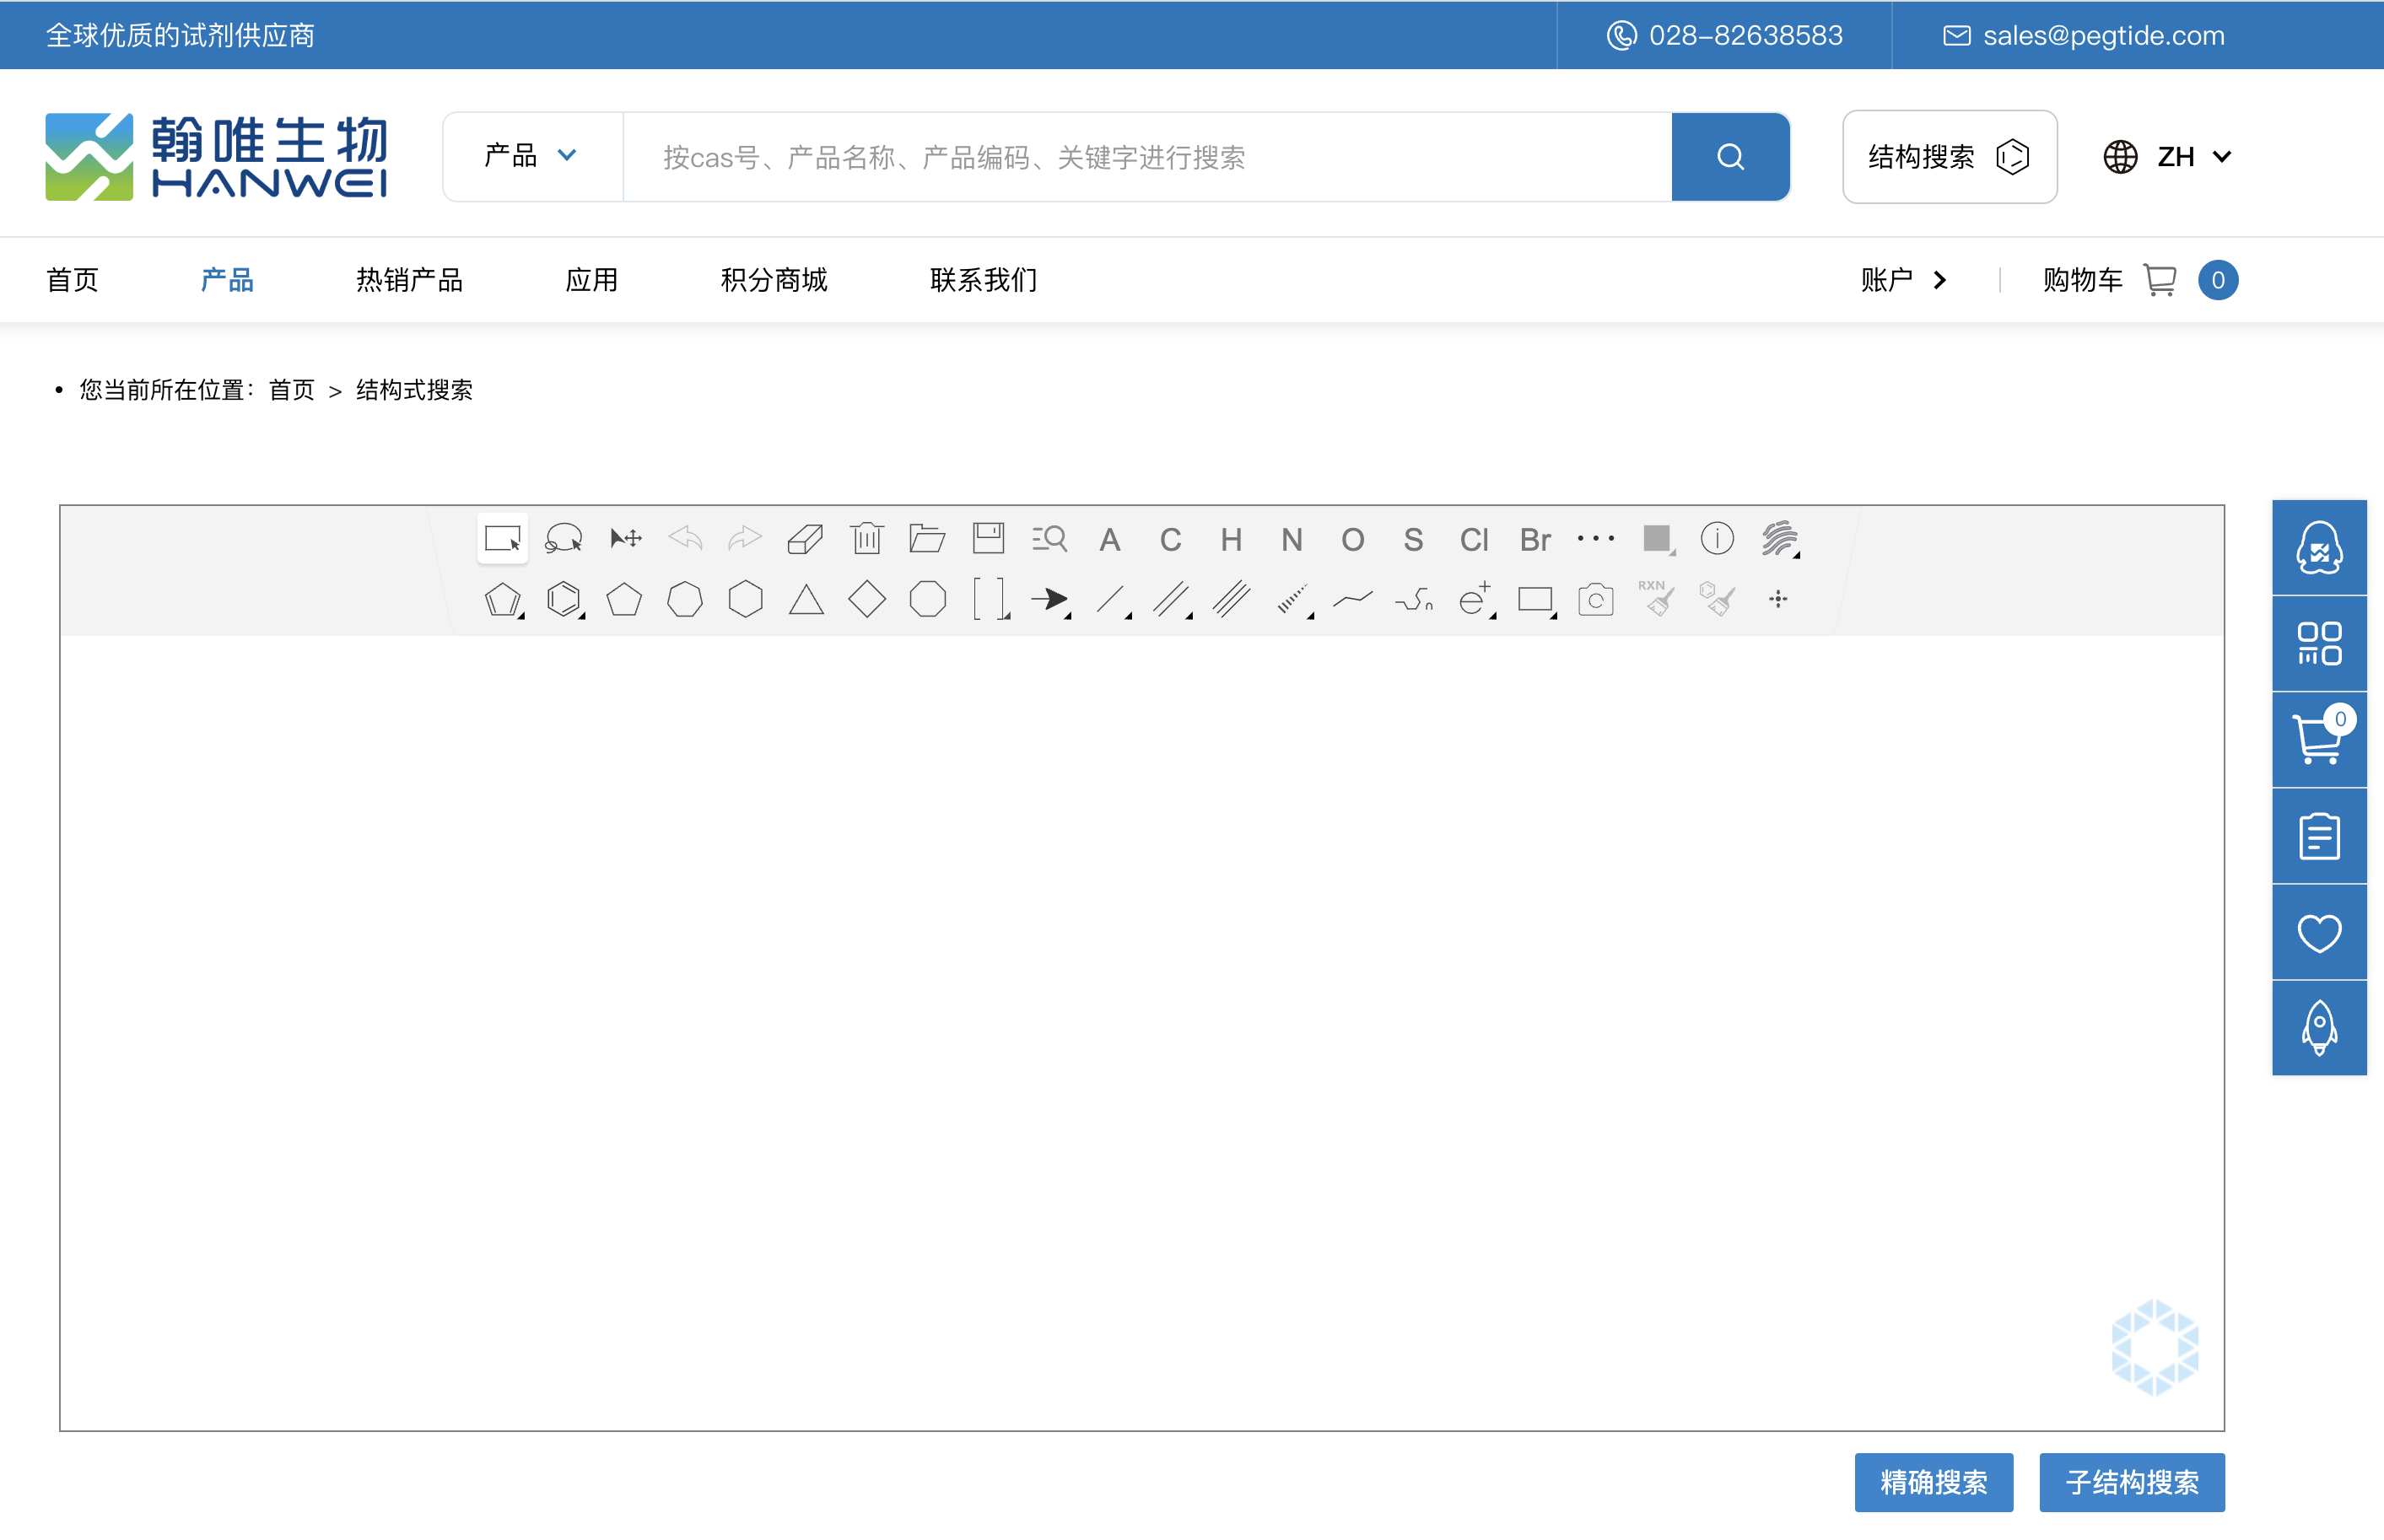Pick the Hydrogen (H) atom
The height and width of the screenshot is (1540, 2384).
pos(1231,540)
